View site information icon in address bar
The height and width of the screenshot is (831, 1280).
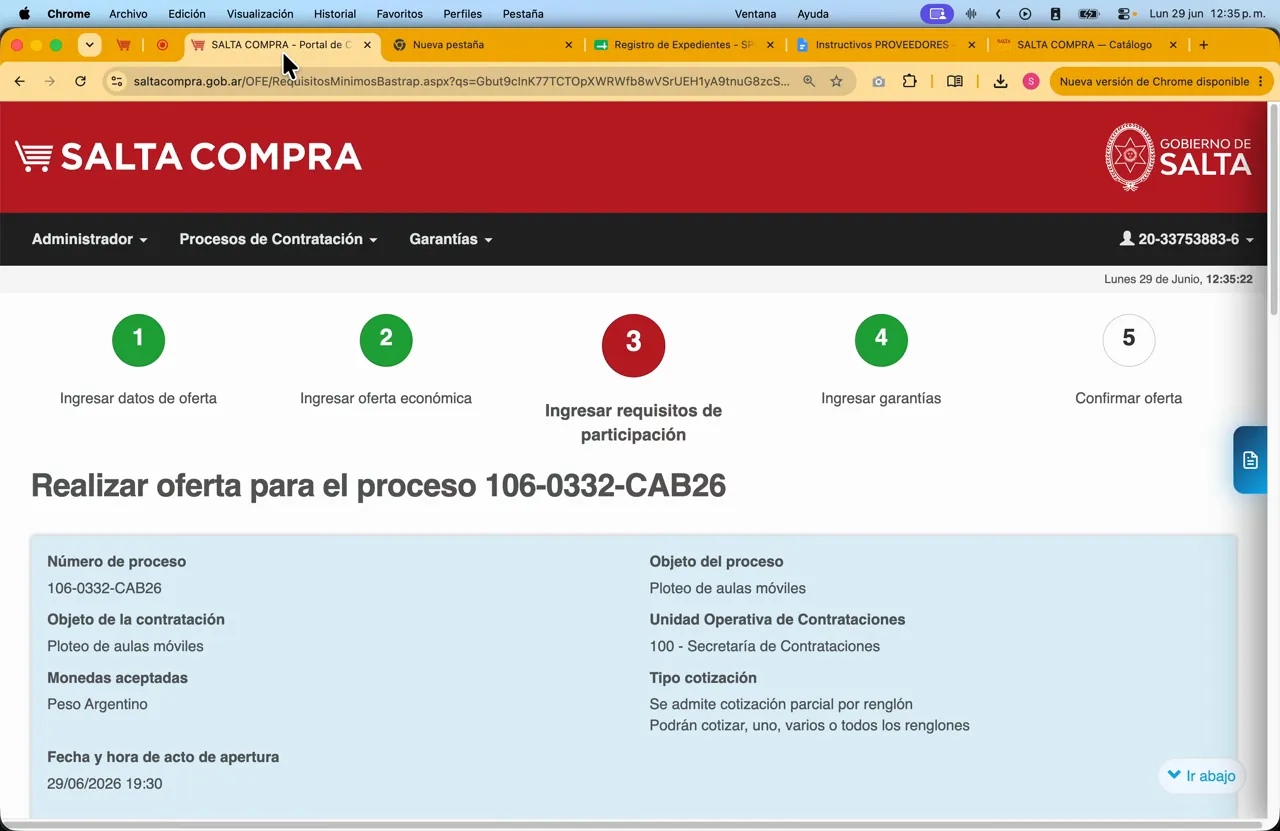coord(117,81)
